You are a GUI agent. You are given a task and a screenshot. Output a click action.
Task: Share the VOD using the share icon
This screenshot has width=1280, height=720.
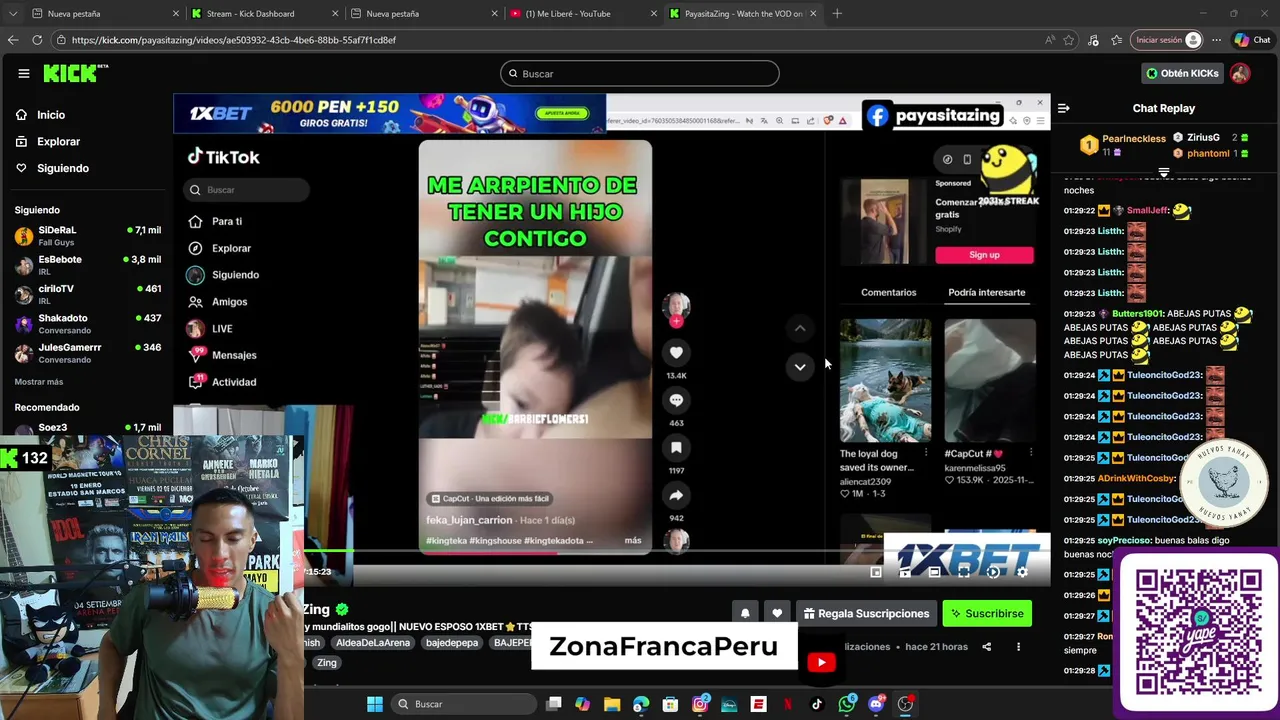pyautogui.click(x=986, y=647)
